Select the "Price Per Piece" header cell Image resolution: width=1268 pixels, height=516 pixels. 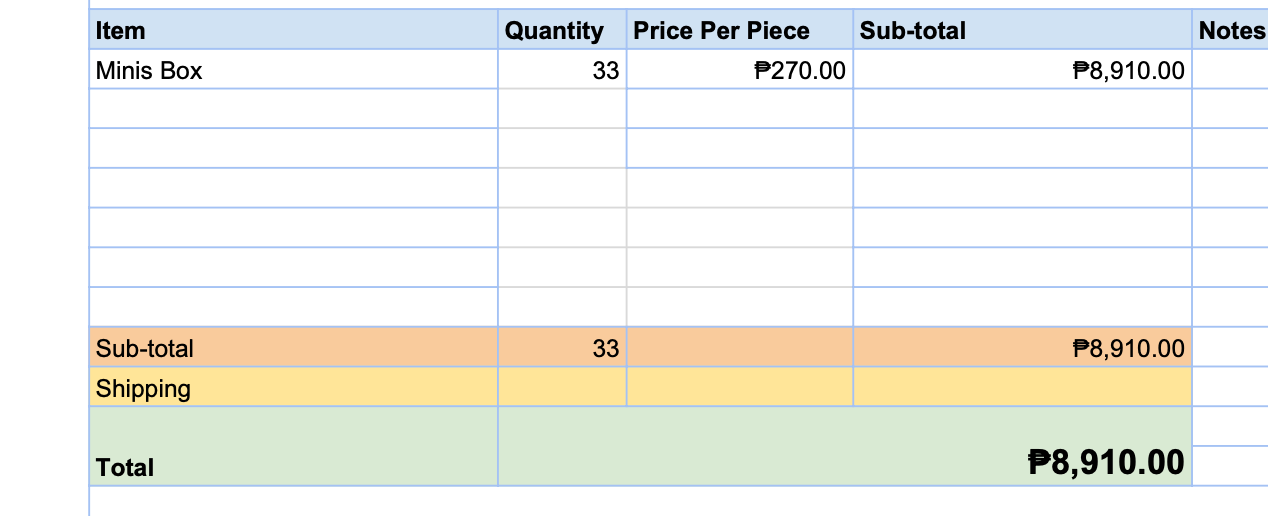pyautogui.click(x=739, y=30)
